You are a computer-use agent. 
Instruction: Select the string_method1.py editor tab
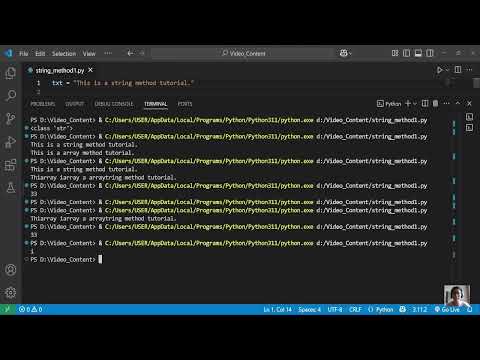coord(61,70)
